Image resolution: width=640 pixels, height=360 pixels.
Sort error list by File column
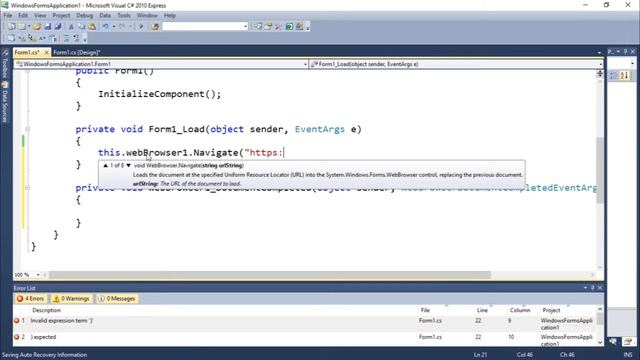tap(425, 311)
